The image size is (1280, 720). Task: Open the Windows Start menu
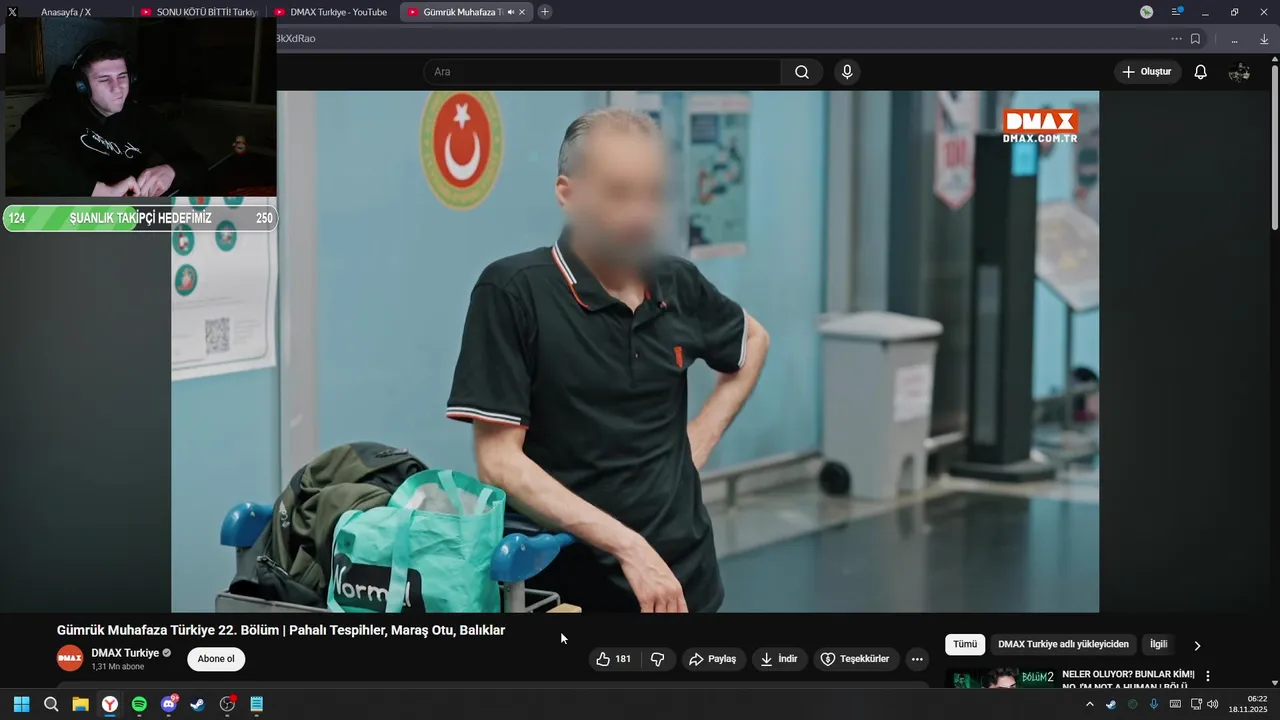pos(21,704)
